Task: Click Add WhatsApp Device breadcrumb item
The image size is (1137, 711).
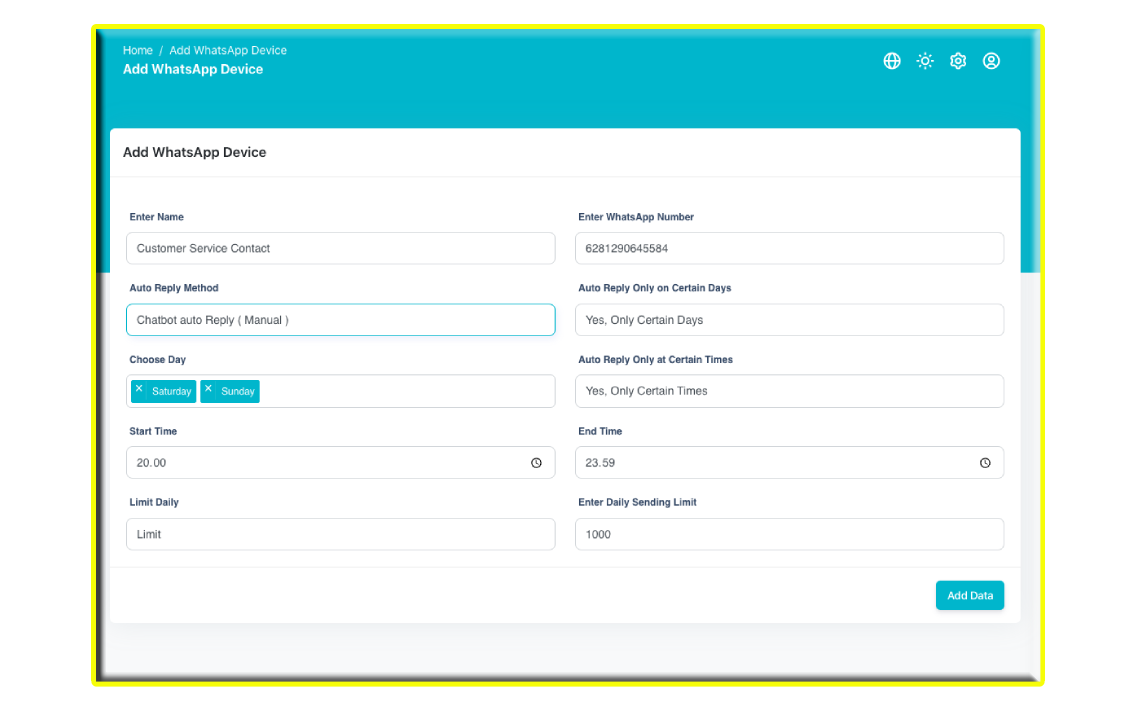Action: (228, 50)
